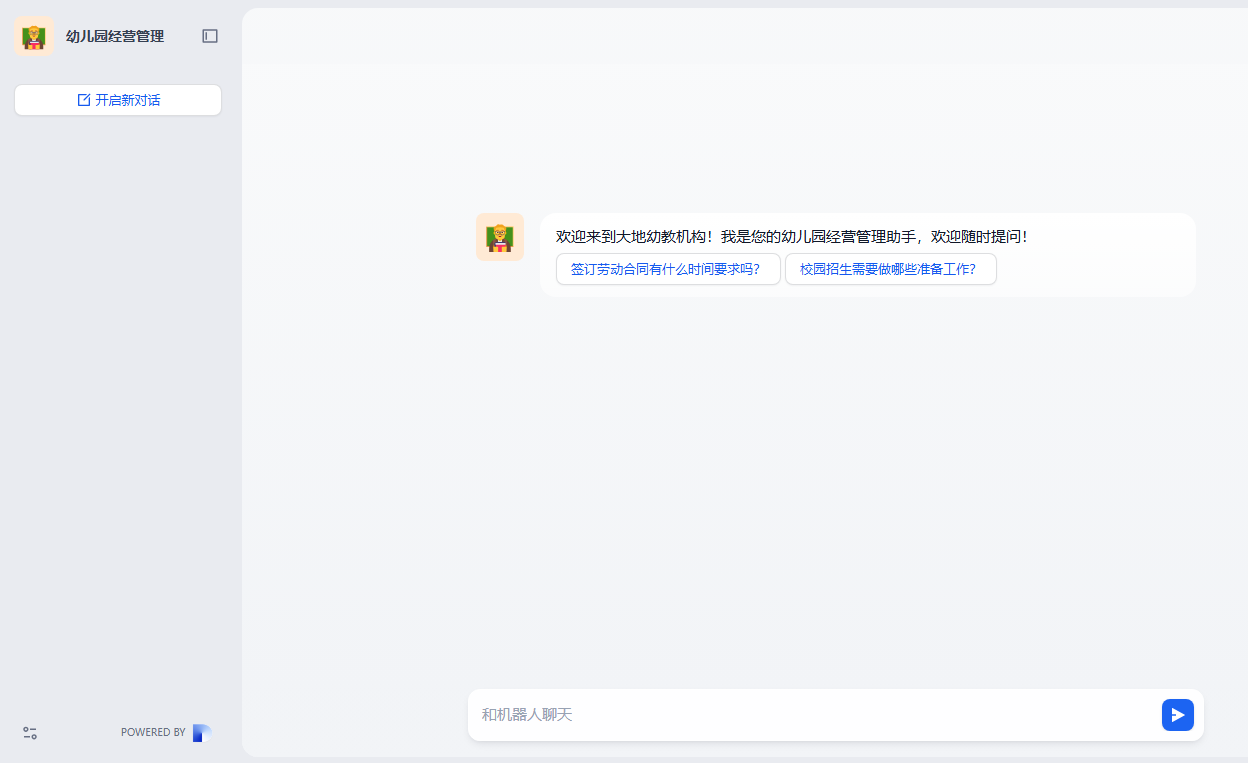Start a new chat with 开启新对话
1248x763 pixels.
click(x=117, y=100)
